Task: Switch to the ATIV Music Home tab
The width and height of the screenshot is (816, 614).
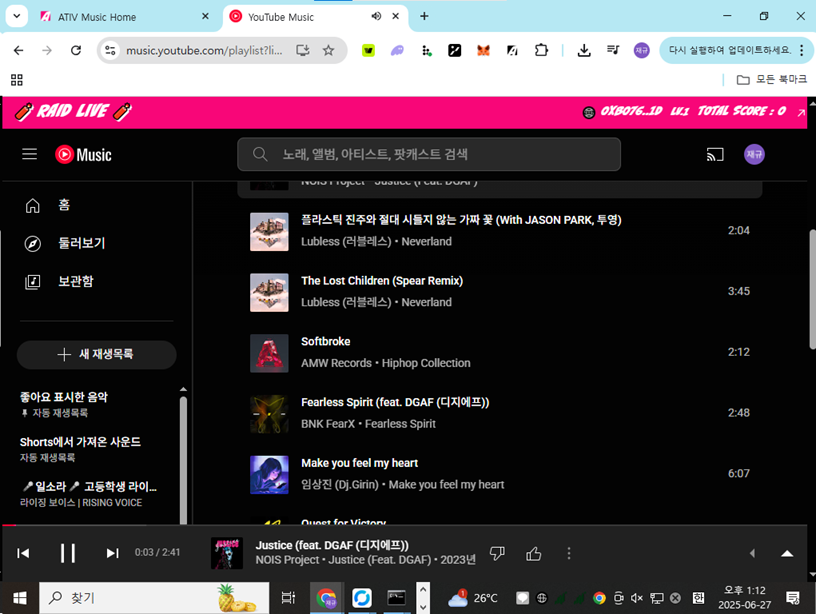Action: [x=124, y=17]
